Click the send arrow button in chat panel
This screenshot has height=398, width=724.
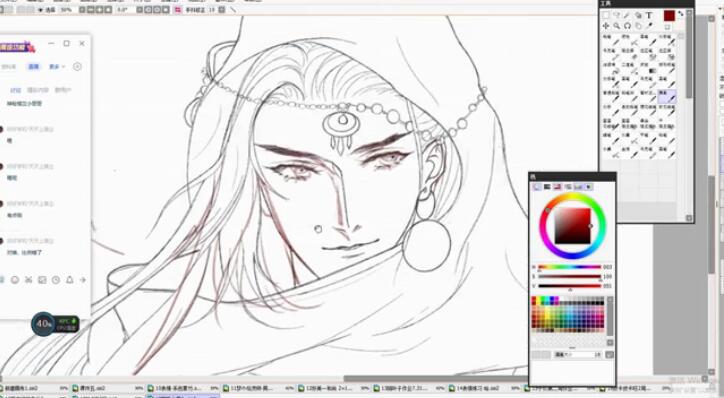pos(83,280)
